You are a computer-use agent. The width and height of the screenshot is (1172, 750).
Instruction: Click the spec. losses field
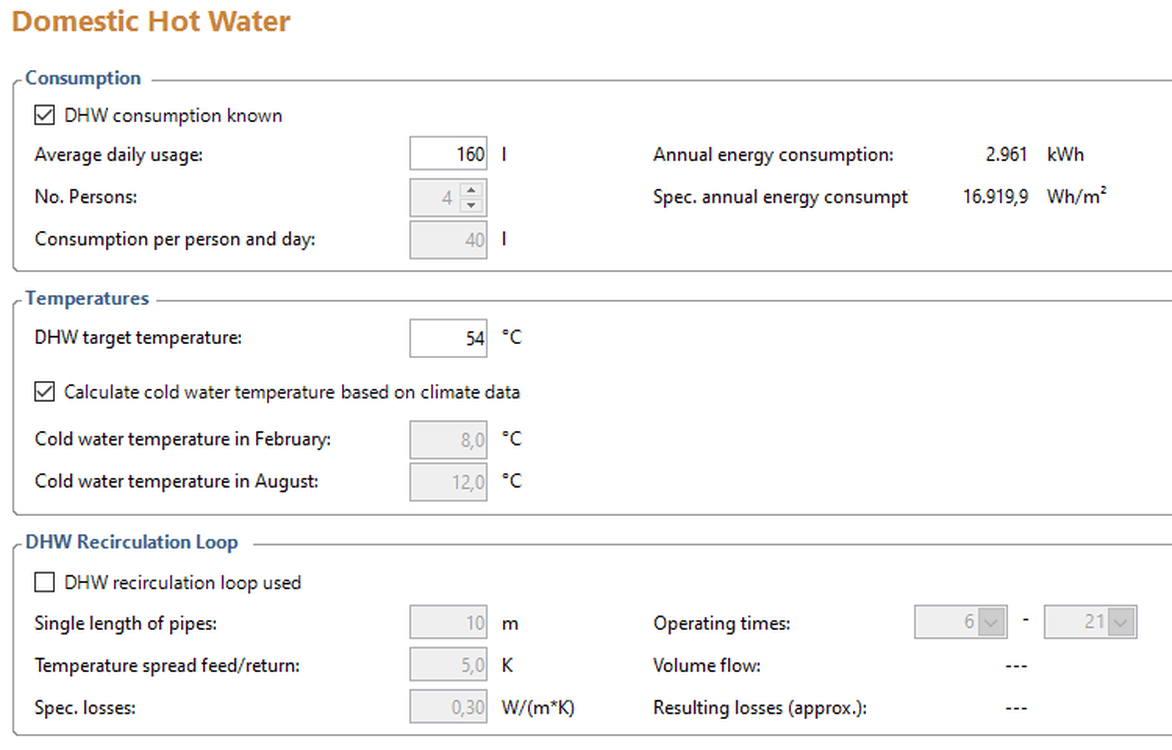[x=448, y=708]
